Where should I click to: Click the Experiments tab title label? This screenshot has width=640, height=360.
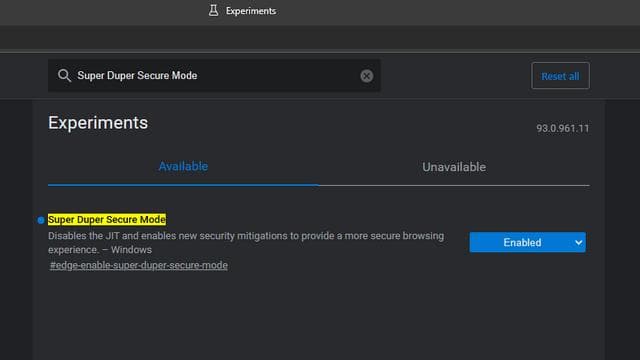[x=251, y=11]
